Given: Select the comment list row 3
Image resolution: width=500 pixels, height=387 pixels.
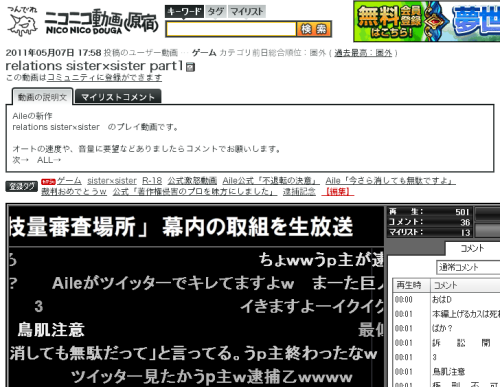Looking at the screenshot, I should [447, 357].
